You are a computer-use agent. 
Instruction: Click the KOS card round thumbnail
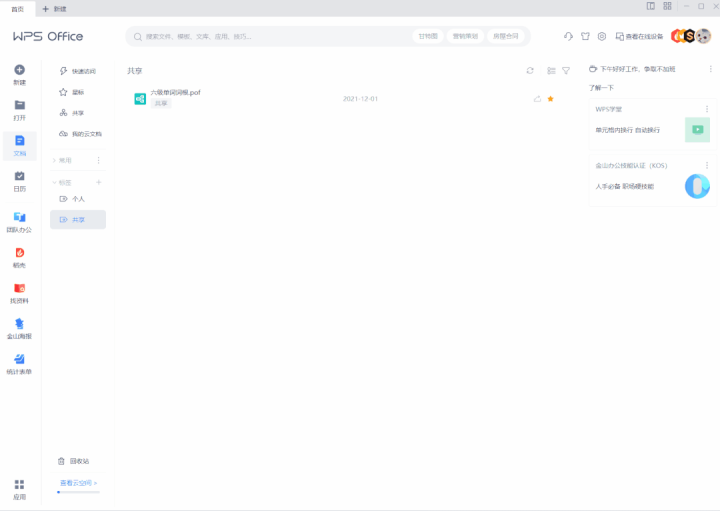pos(698,186)
